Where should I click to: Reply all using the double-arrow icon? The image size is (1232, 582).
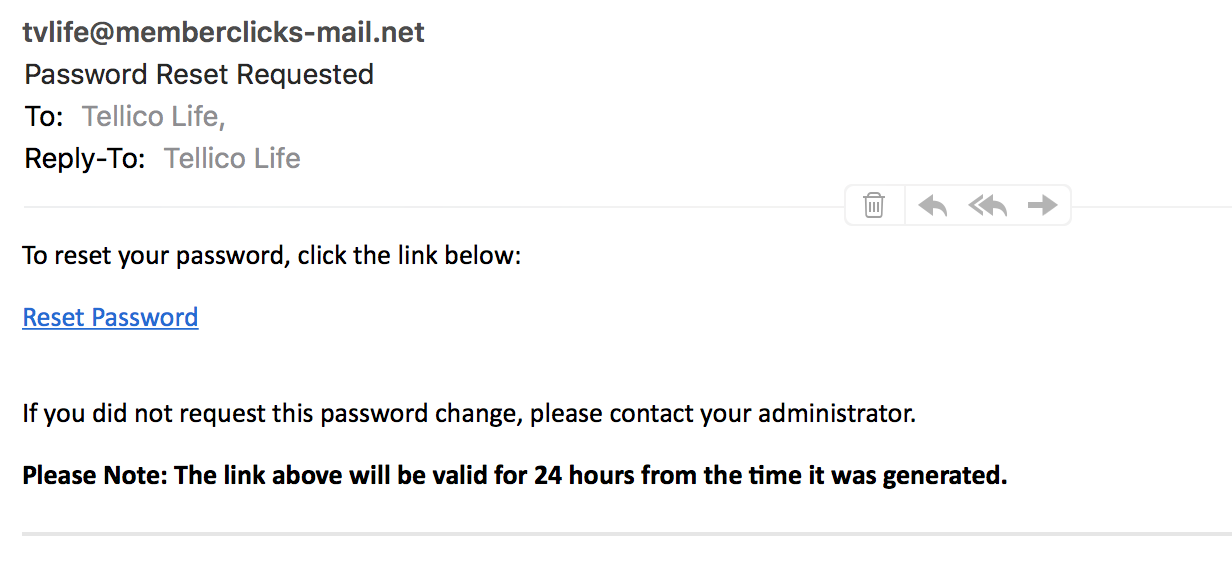coord(987,206)
